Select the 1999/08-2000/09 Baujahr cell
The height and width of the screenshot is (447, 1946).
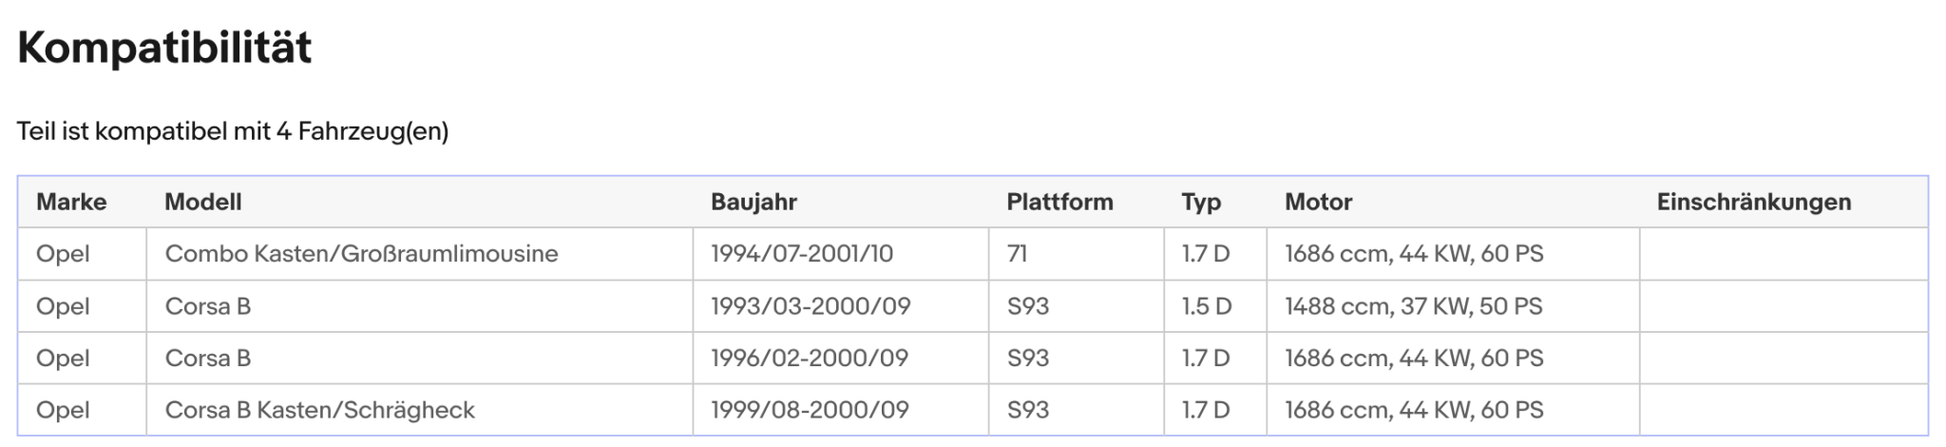tap(809, 410)
